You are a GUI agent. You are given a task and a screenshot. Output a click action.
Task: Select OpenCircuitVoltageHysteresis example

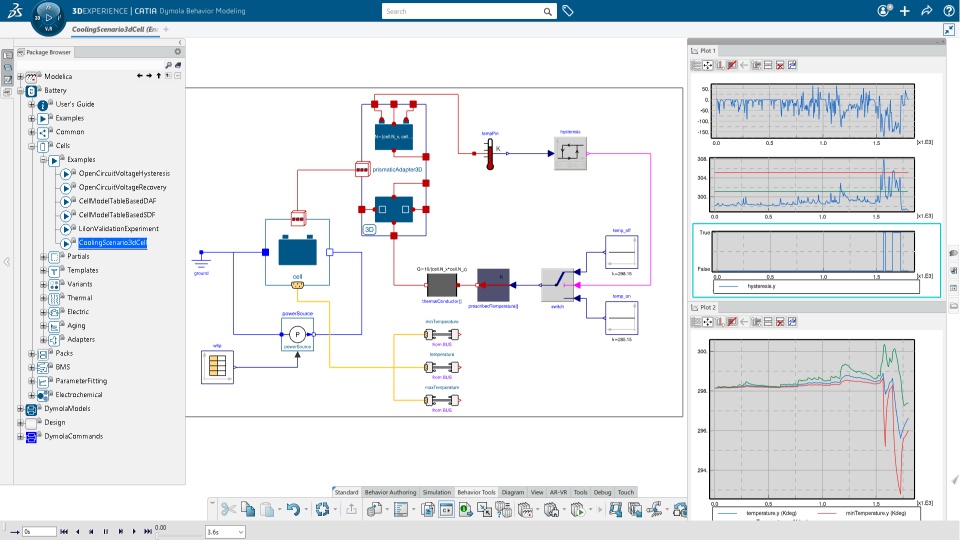click(x=124, y=174)
